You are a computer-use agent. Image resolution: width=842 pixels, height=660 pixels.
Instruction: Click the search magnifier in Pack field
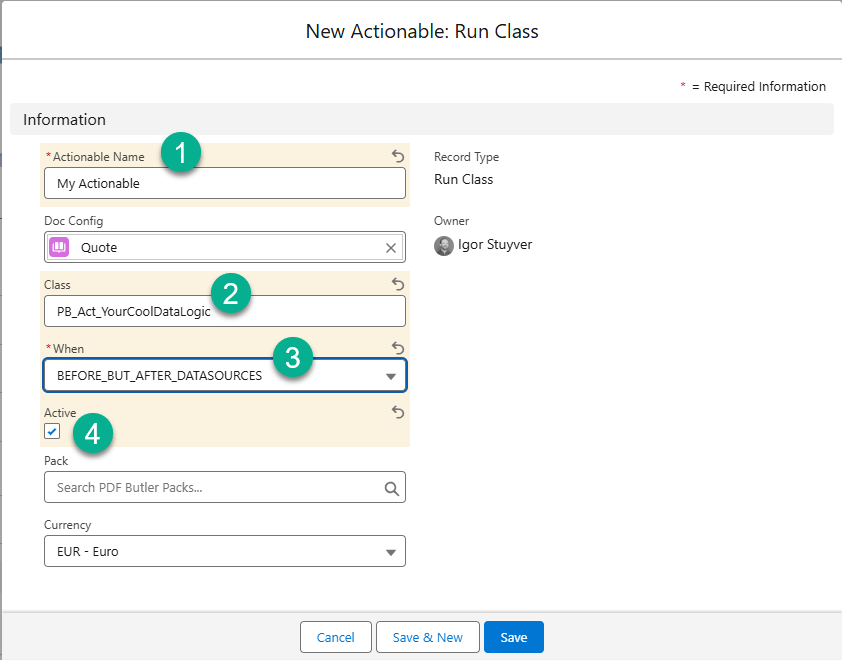point(391,488)
